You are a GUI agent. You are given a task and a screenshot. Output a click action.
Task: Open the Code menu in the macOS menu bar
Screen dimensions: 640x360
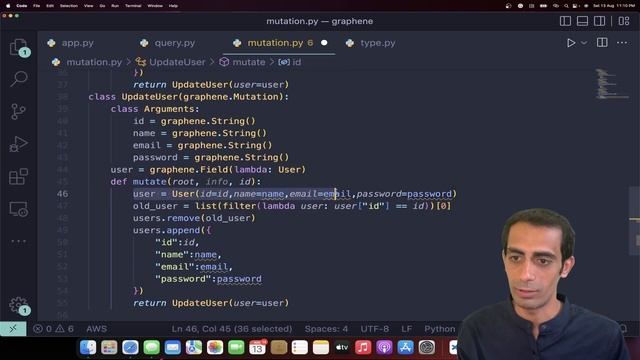[x=22, y=6]
